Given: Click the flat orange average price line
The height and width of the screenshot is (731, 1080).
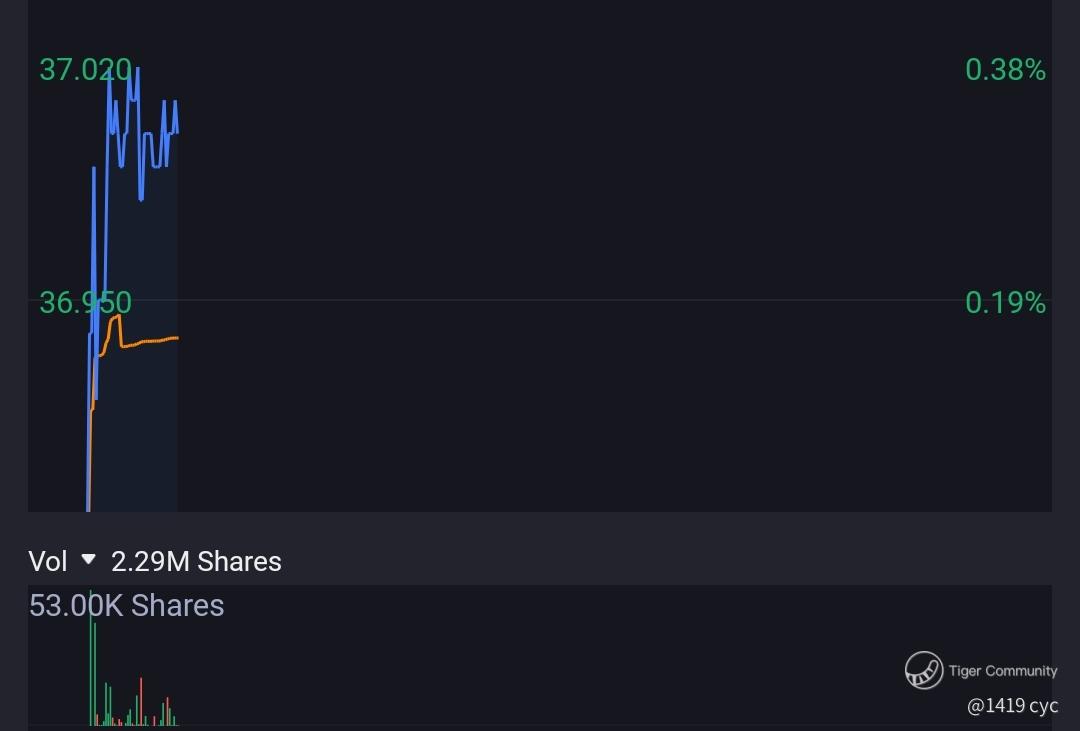Looking at the screenshot, I should click(155, 341).
